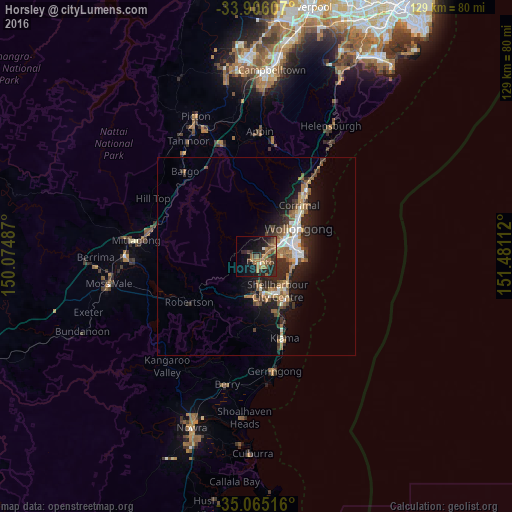Click the 129 km scale label at top

[x=447, y=8]
